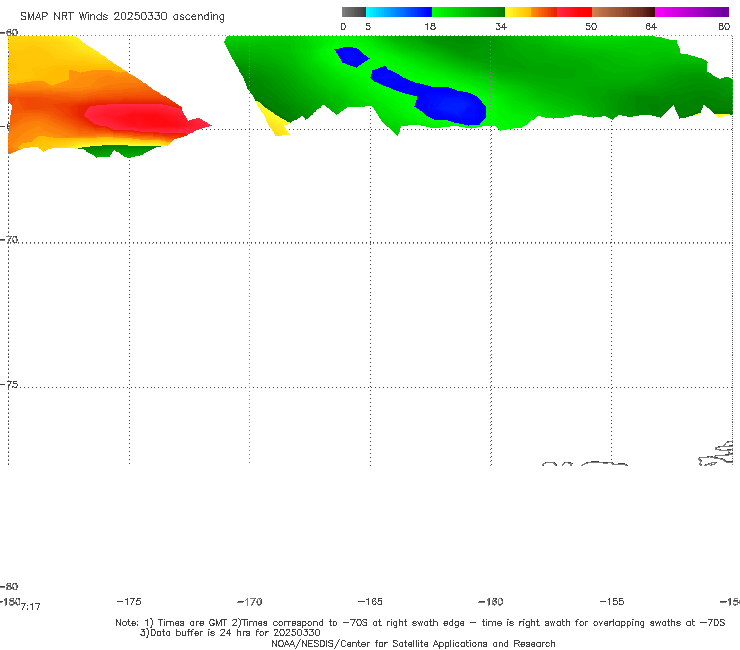This screenshot has width=740, height=650.
Task: Click the color bar label '64'
Action: 651,27
